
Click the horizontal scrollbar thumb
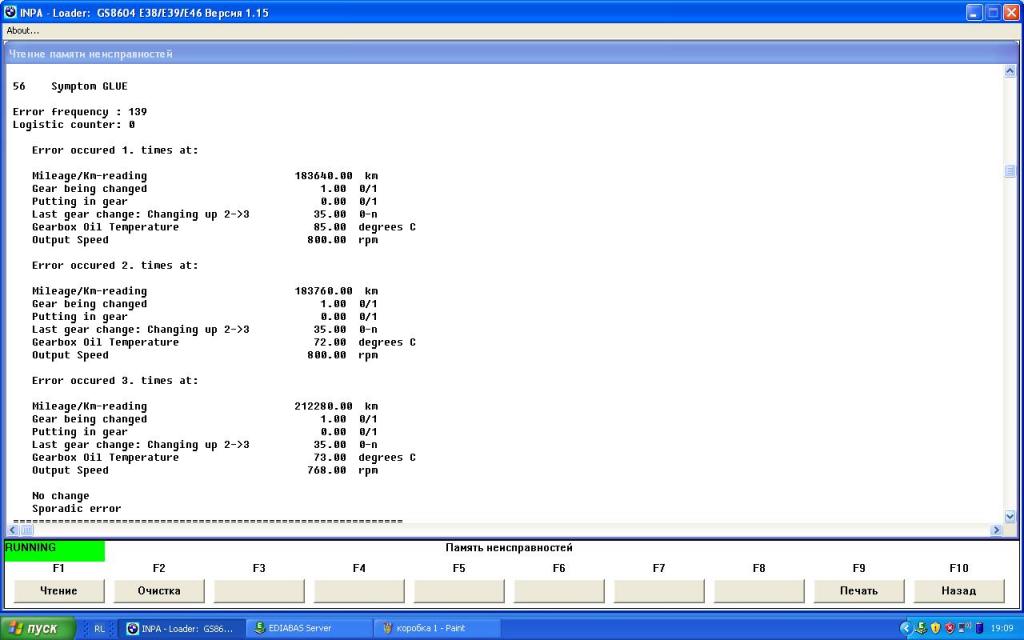coord(27,530)
